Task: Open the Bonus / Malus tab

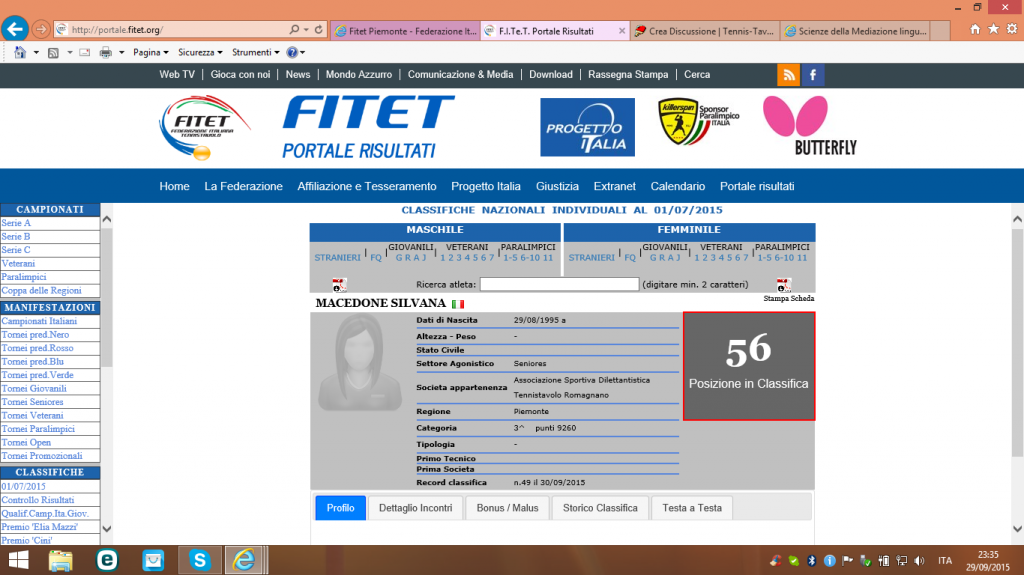Action: (x=507, y=508)
